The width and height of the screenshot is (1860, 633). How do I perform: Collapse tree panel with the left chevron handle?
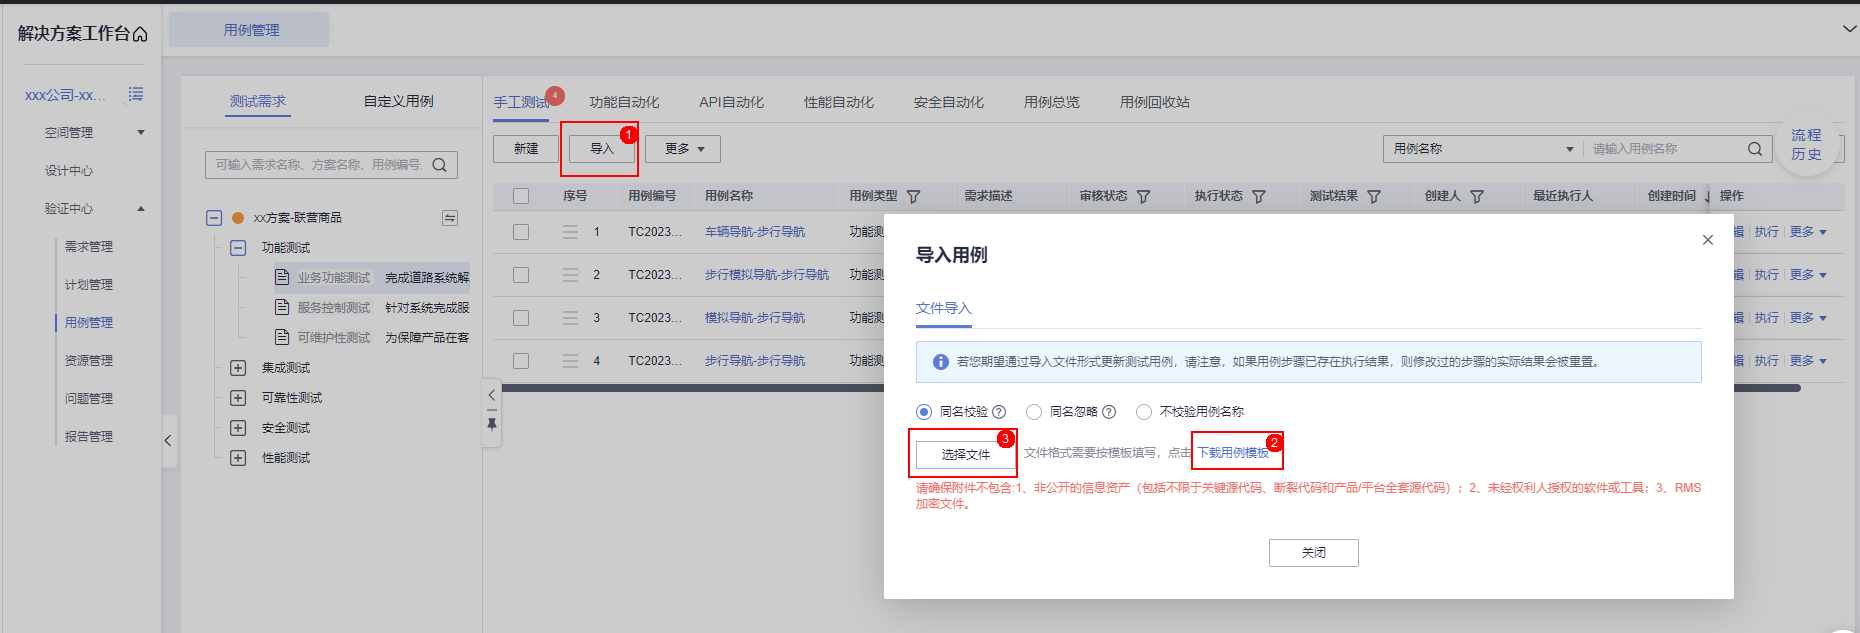[x=491, y=395]
